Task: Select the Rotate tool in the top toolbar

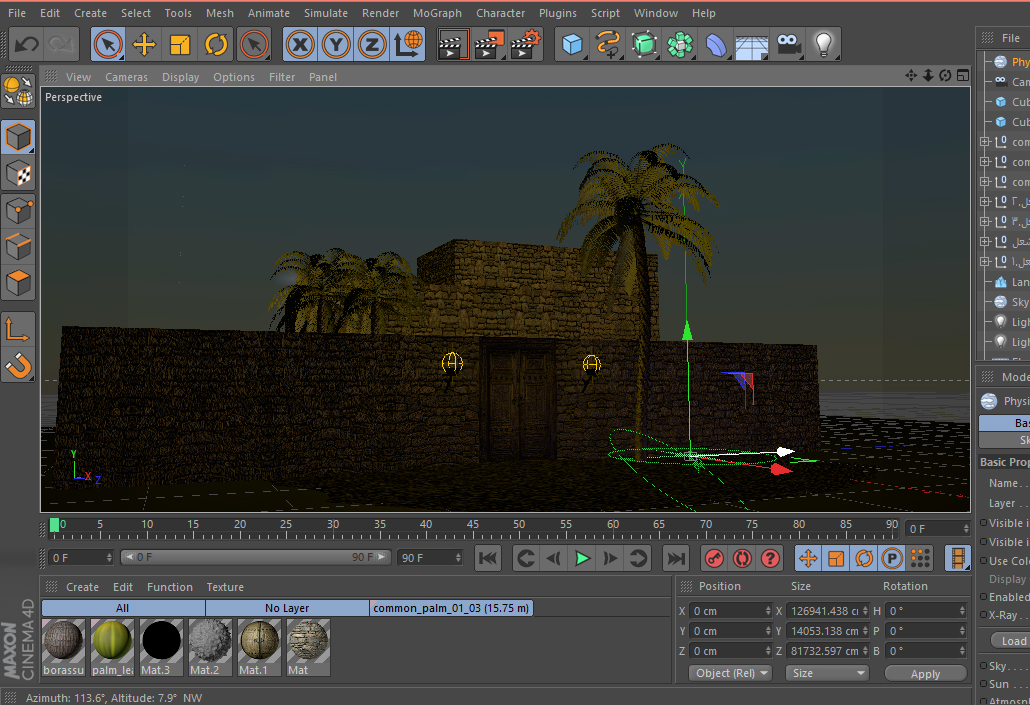Action: (216, 45)
